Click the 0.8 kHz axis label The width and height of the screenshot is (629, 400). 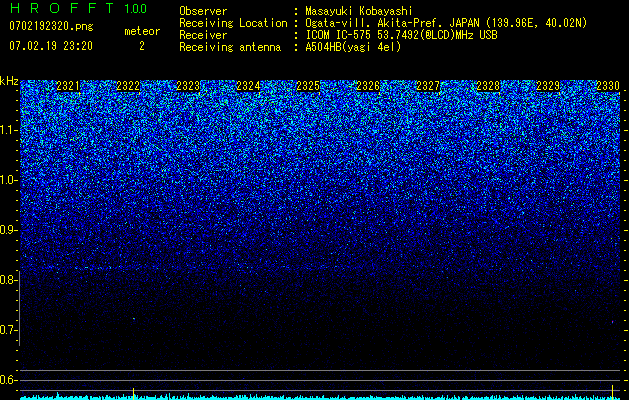(x=8, y=280)
